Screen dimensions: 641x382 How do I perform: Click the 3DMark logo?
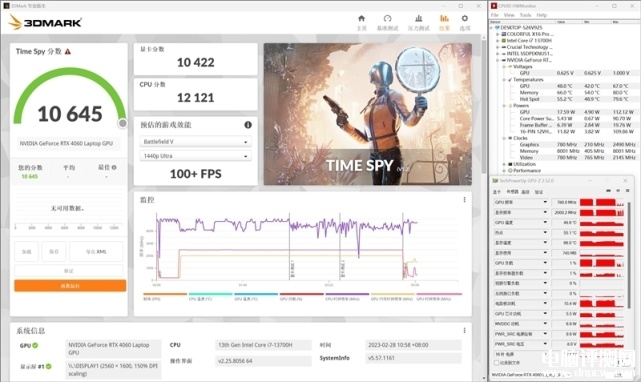click(x=45, y=22)
